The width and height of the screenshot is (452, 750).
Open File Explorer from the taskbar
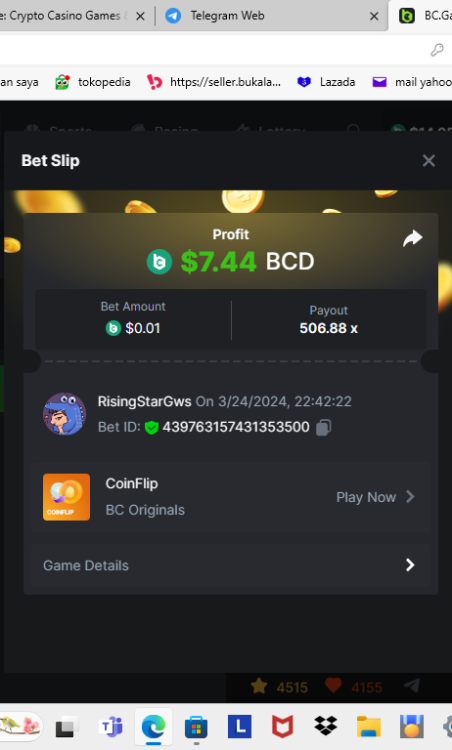click(x=368, y=728)
